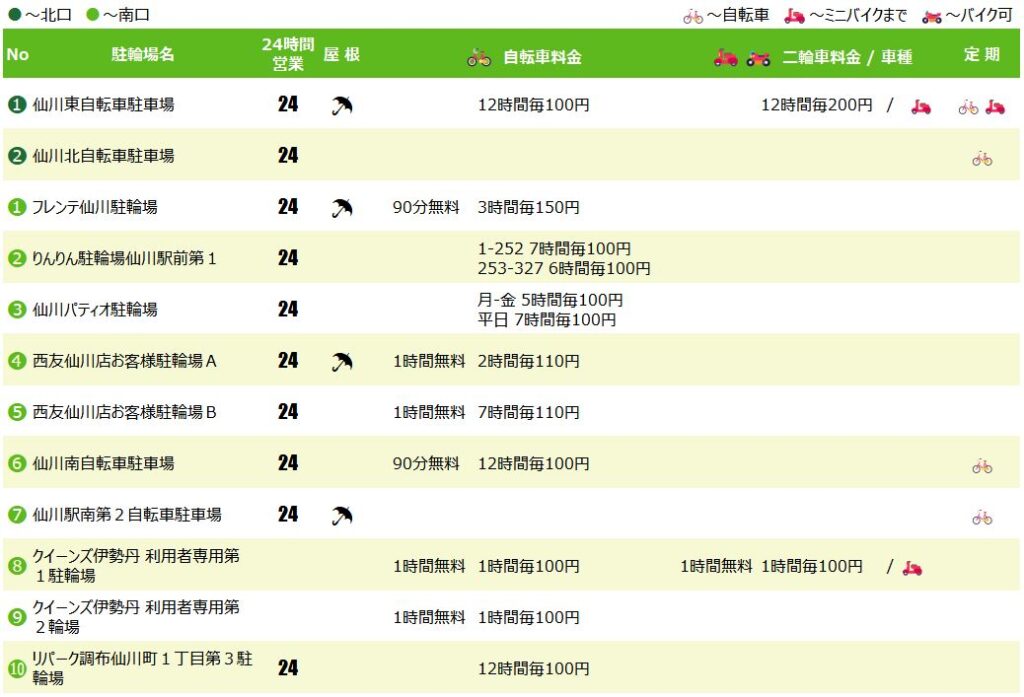
Task: Click the 駐輪場名 column header
Action: pyautogui.click(x=142, y=55)
